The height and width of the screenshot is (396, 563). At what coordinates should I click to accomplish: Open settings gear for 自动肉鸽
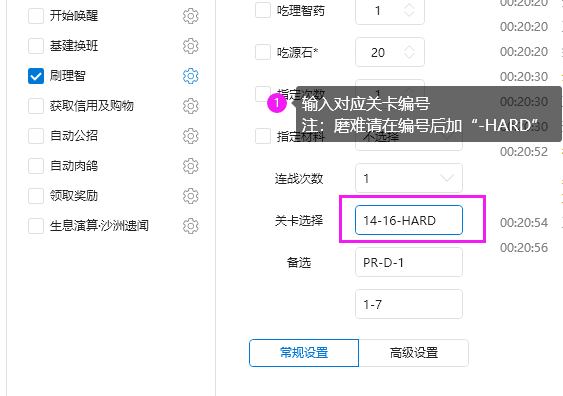[x=190, y=166]
